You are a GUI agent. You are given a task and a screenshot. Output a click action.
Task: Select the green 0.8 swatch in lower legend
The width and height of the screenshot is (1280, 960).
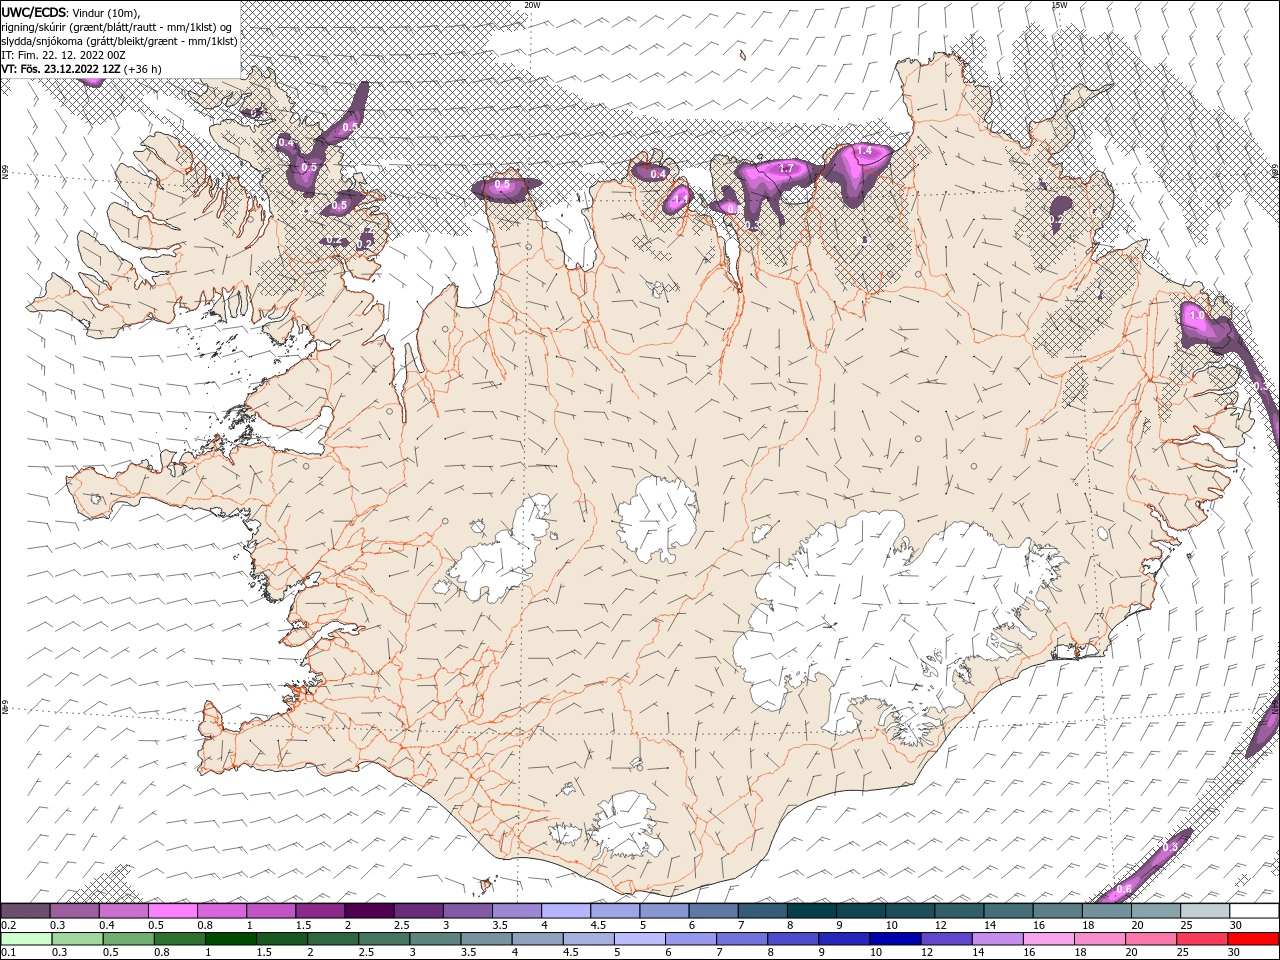coord(179,939)
